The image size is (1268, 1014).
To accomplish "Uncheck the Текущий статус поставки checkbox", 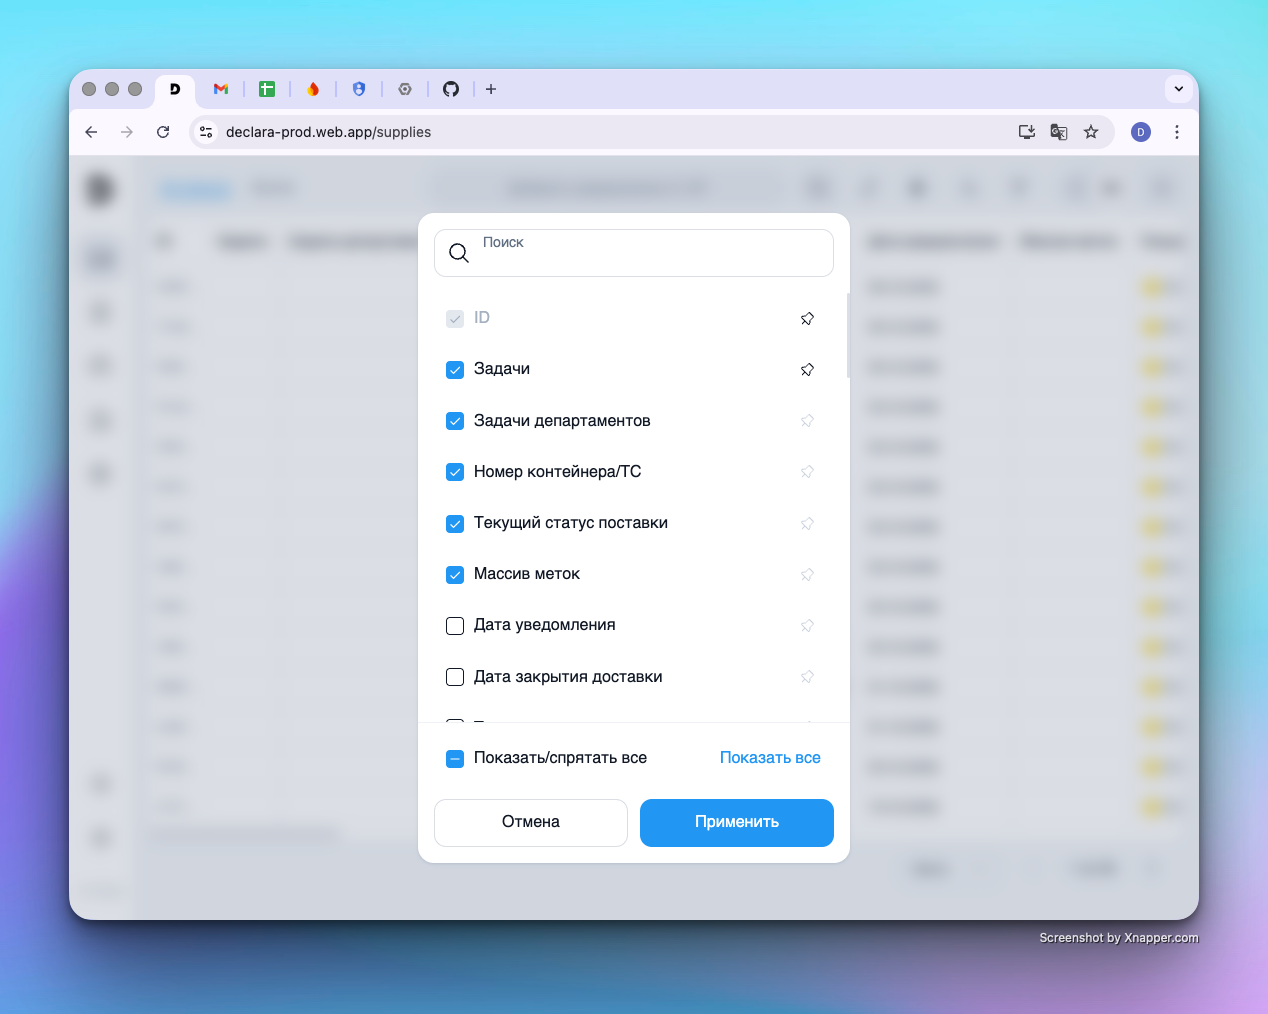I will click(455, 523).
